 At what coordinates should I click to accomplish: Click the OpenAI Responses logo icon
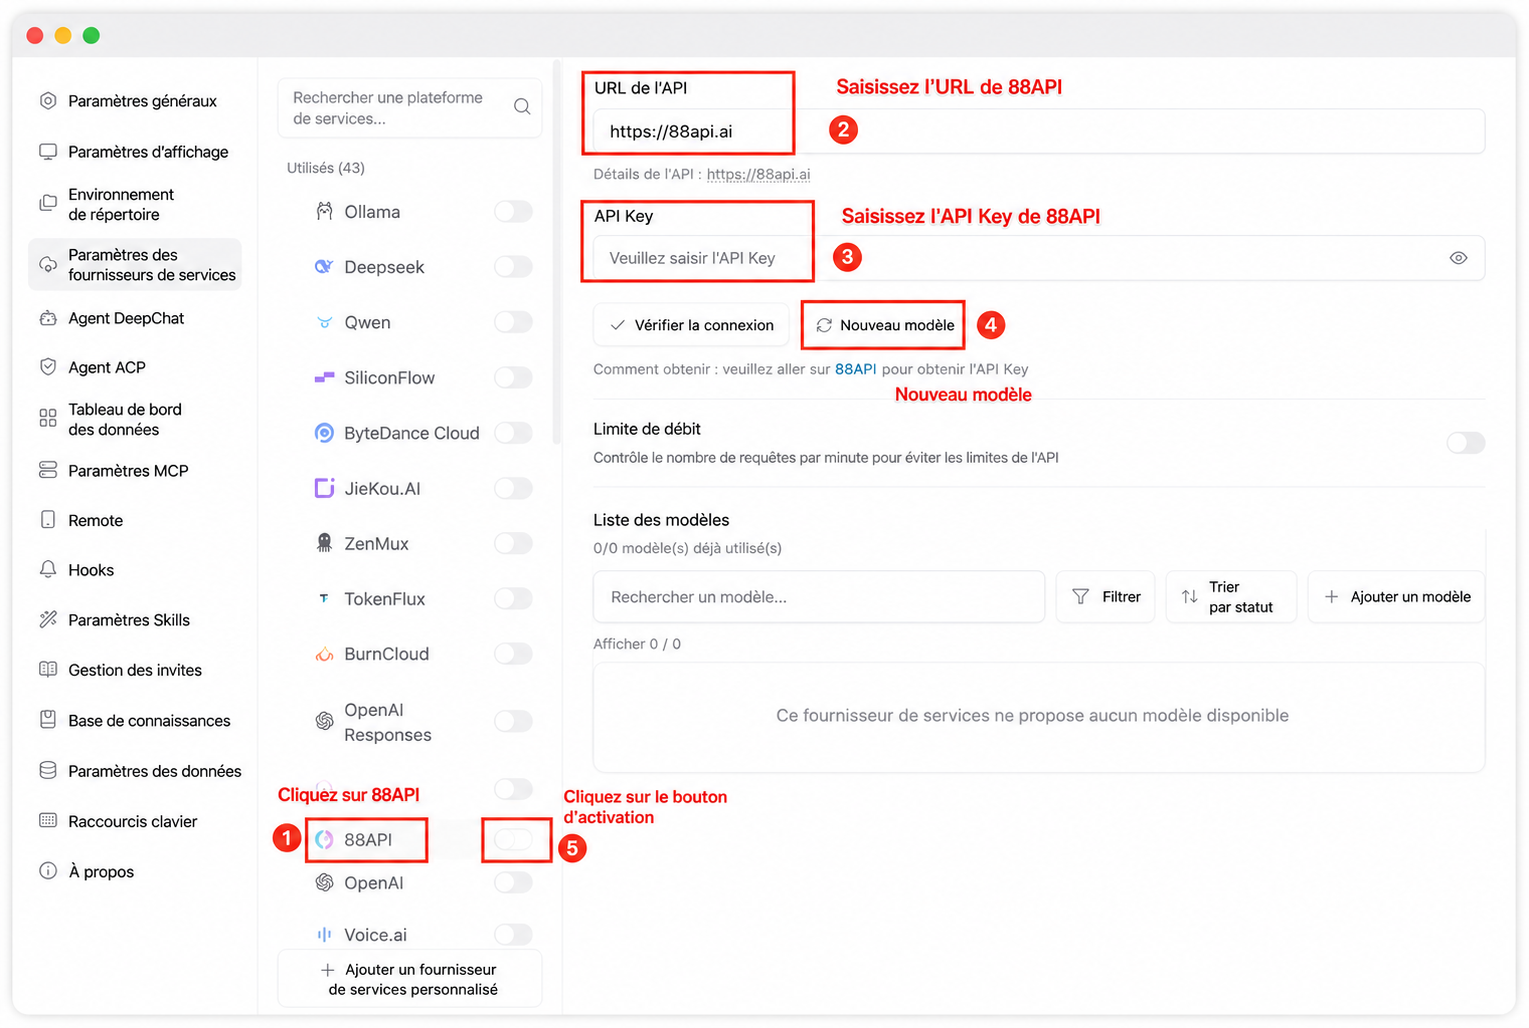pyautogui.click(x=324, y=721)
